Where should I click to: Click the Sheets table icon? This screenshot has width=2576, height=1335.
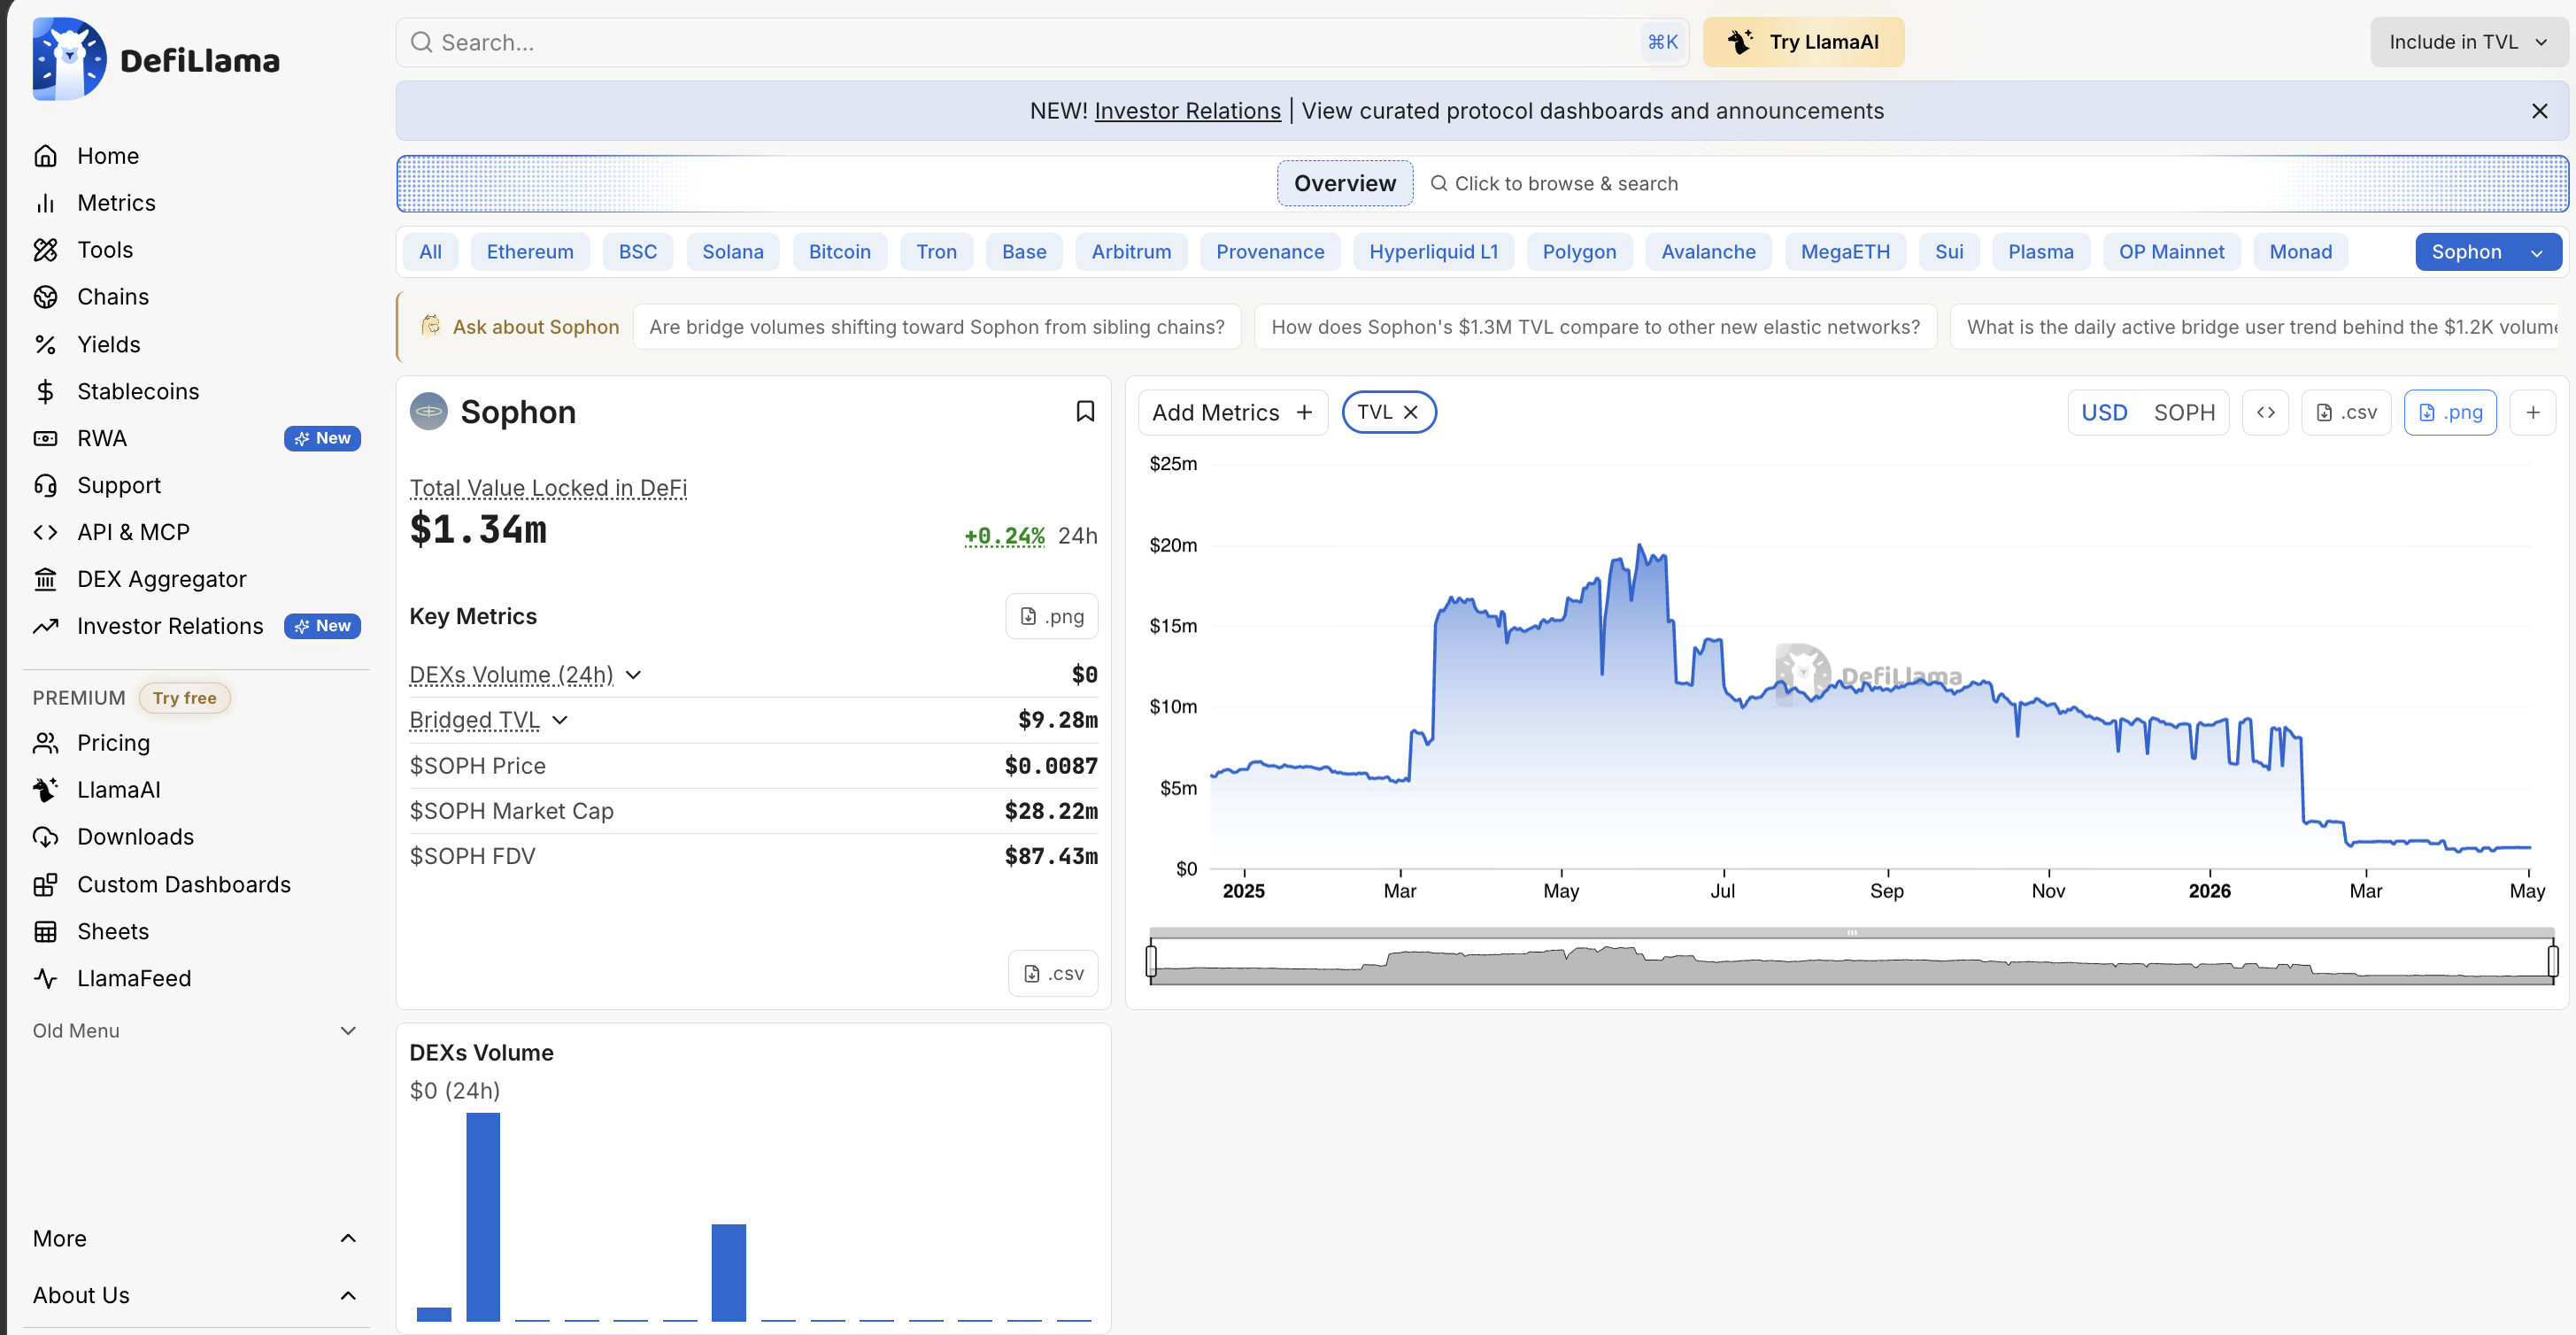pyautogui.click(x=45, y=932)
